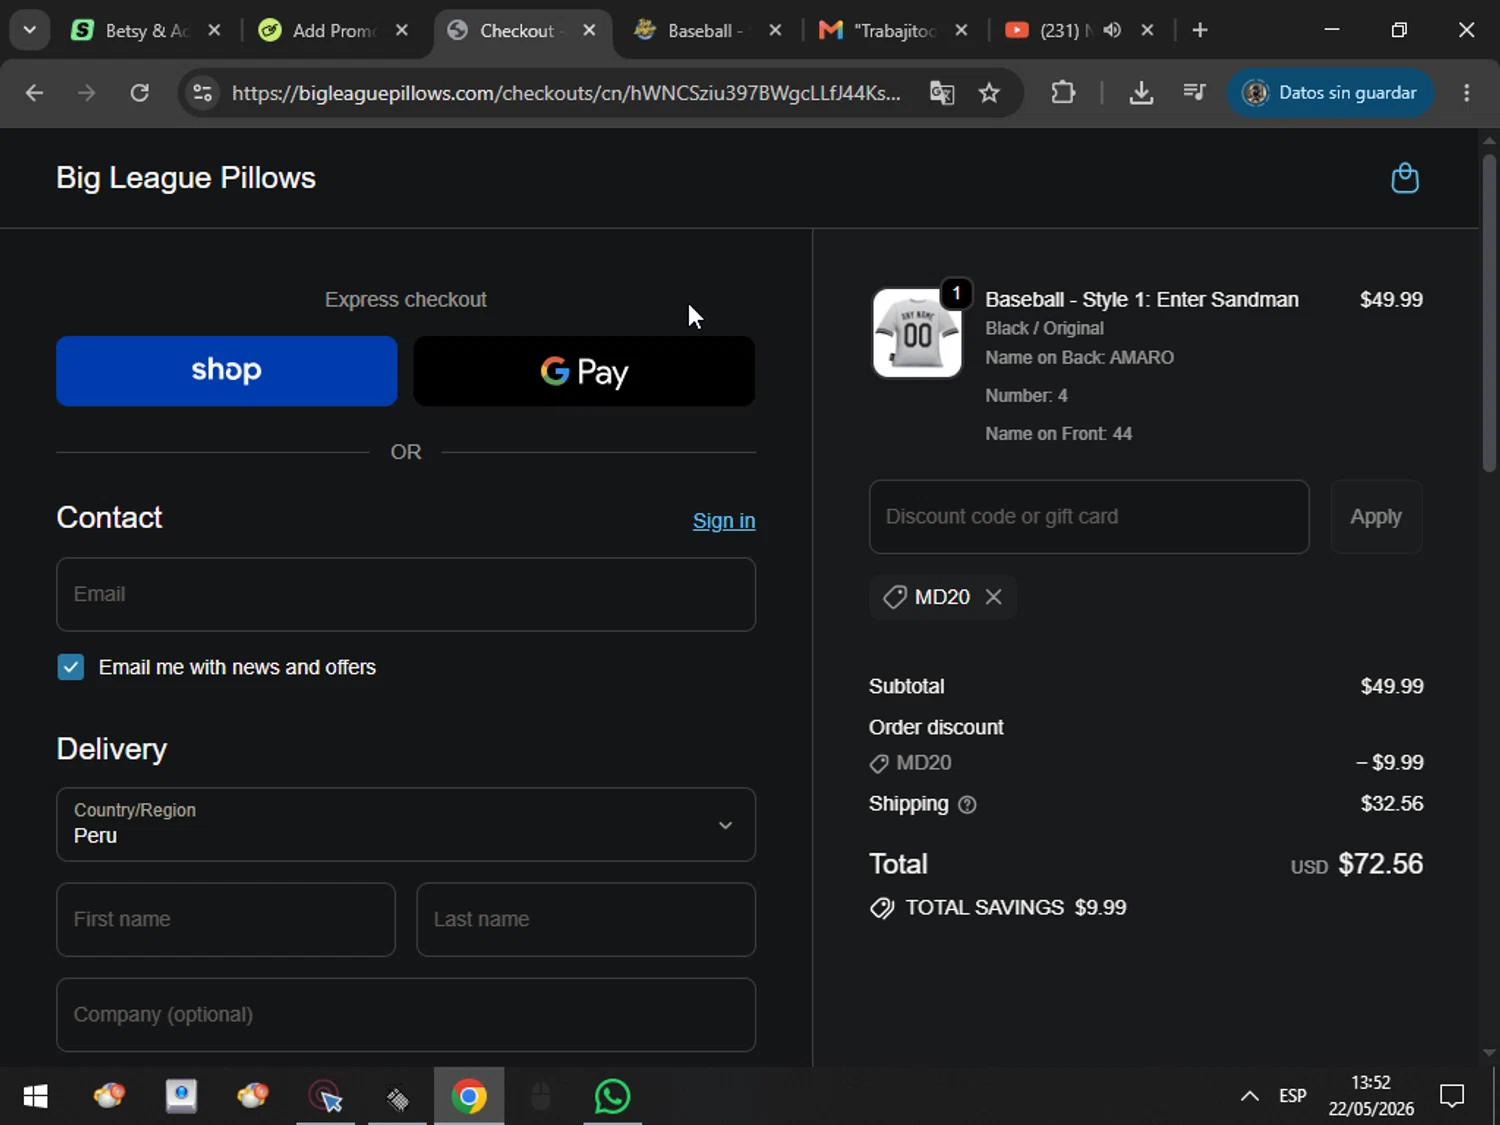The width and height of the screenshot is (1500, 1125).
Task: Close the Baseball tab
Action: [x=775, y=30]
